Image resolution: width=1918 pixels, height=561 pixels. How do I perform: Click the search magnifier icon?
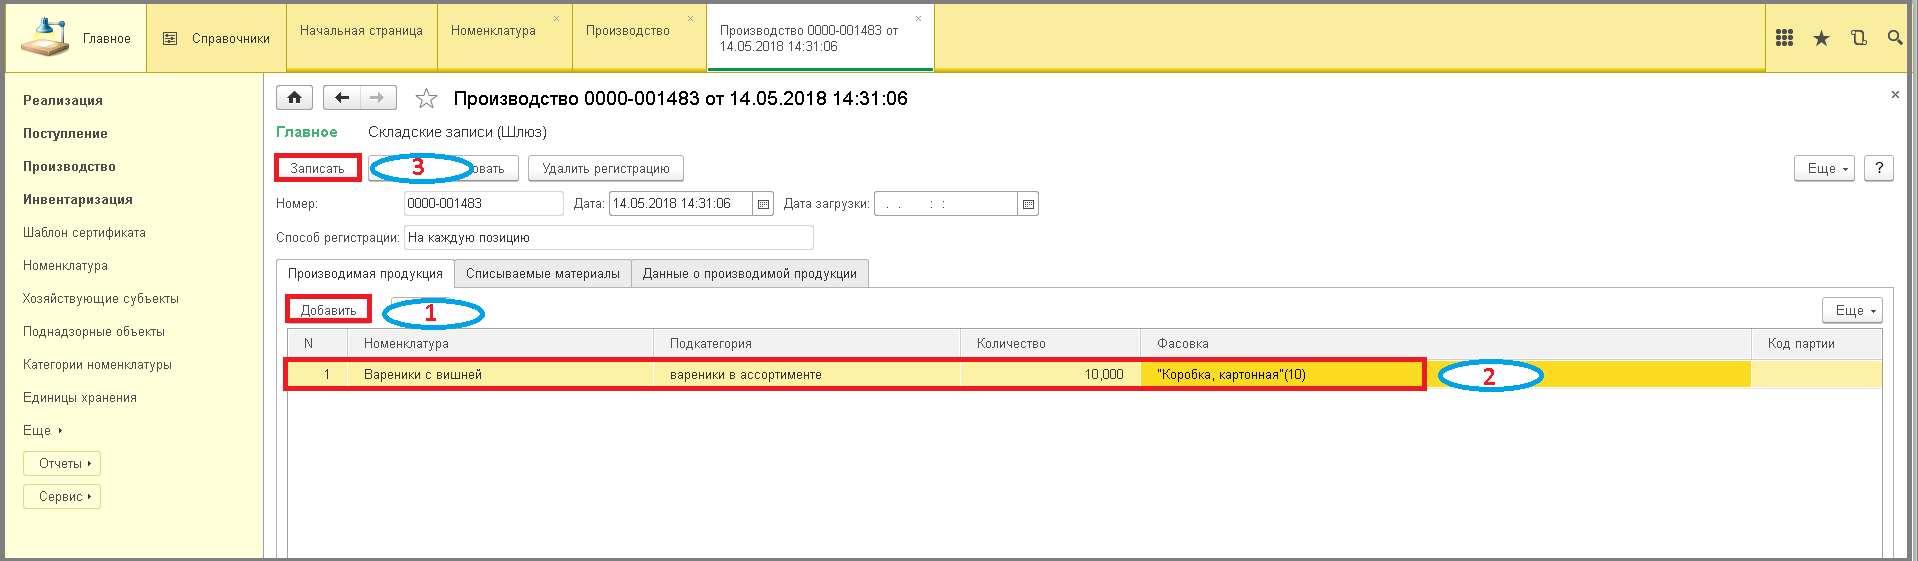(x=1894, y=38)
